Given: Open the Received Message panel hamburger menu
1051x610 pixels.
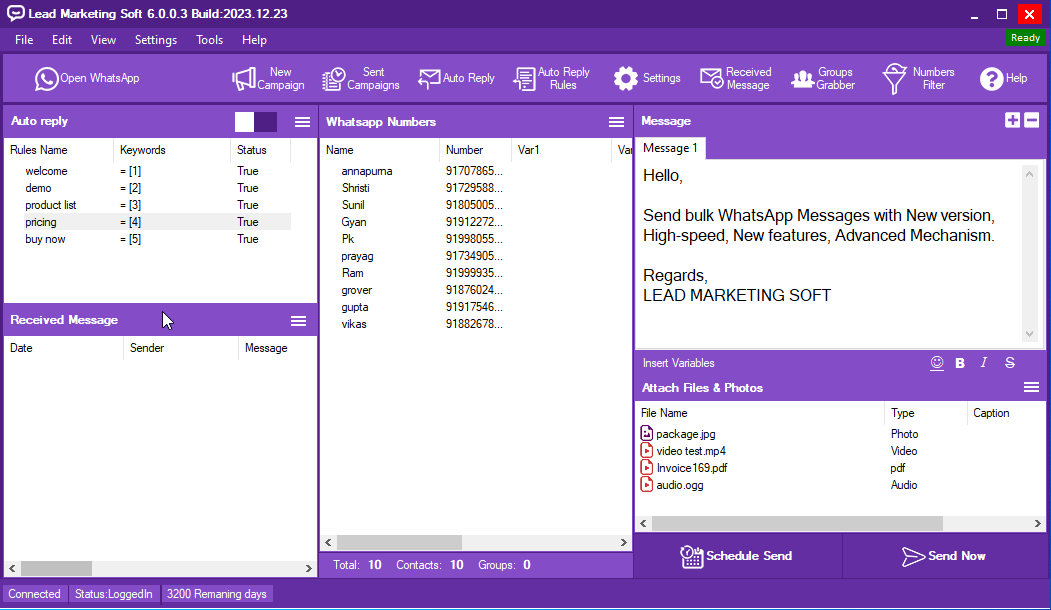Looking at the screenshot, I should click(x=298, y=321).
